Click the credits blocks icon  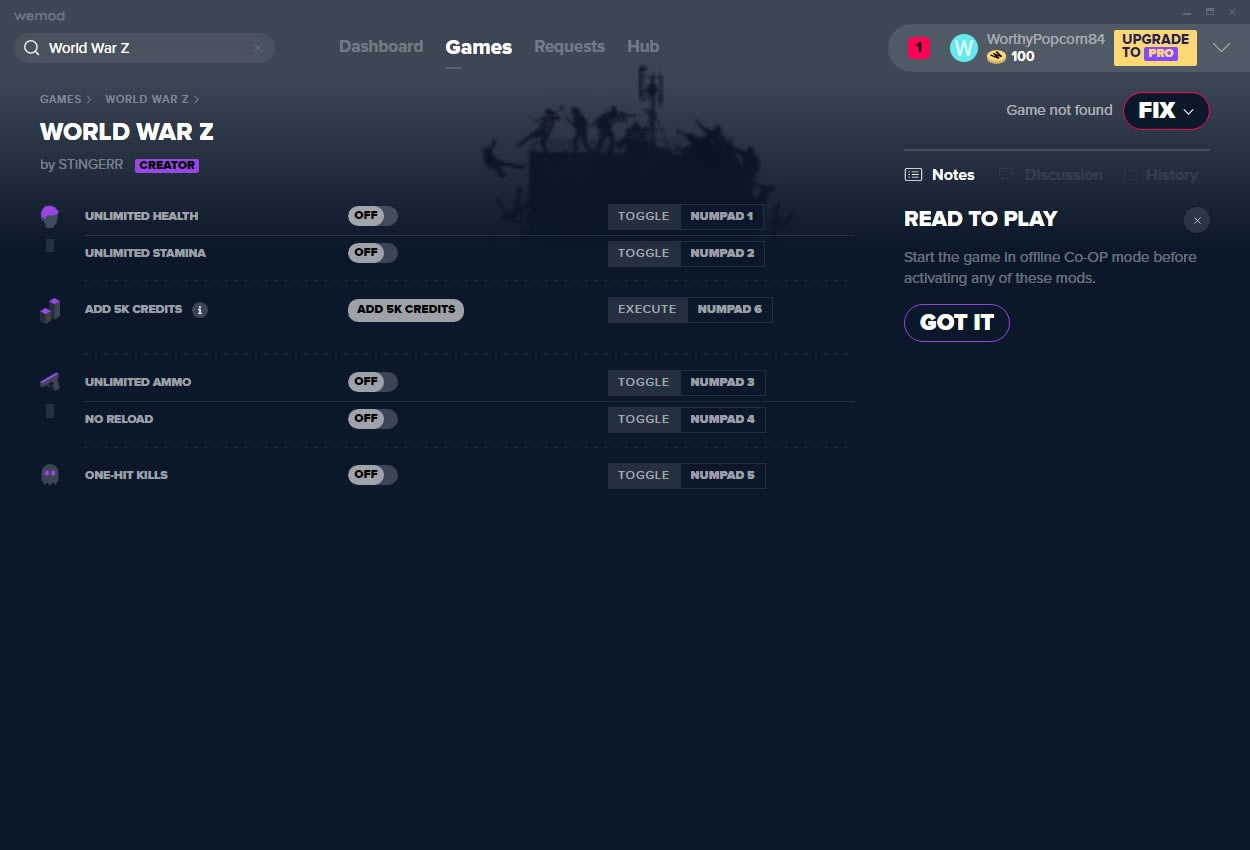point(50,310)
